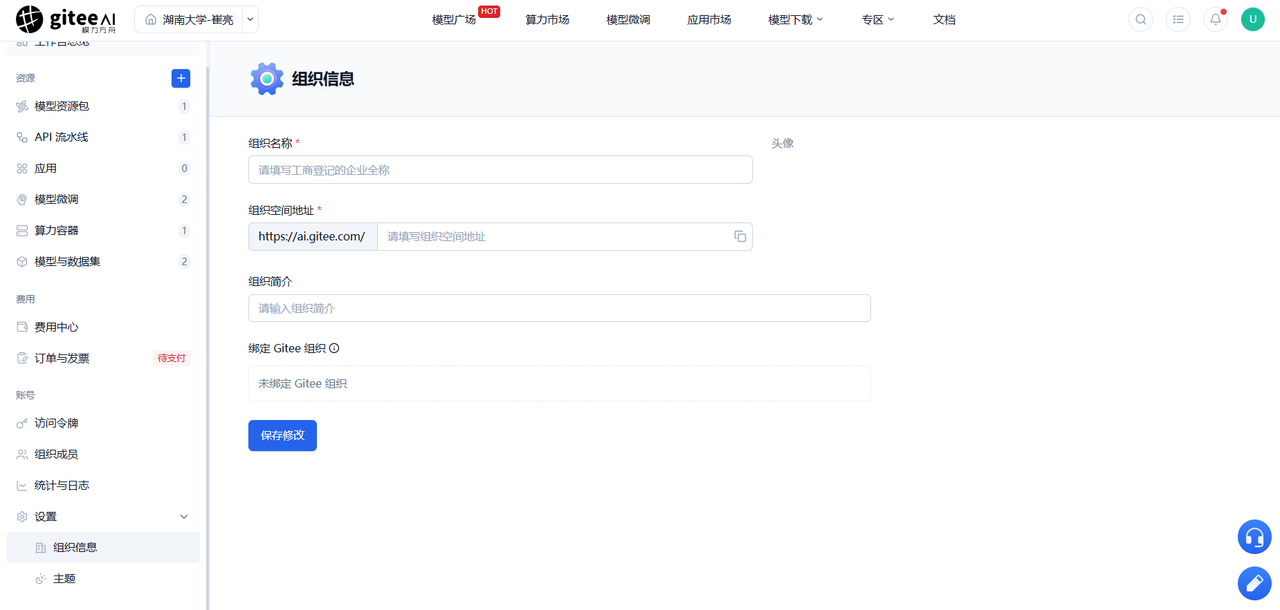Open the Gitee AI logo home link

(x=66, y=19)
